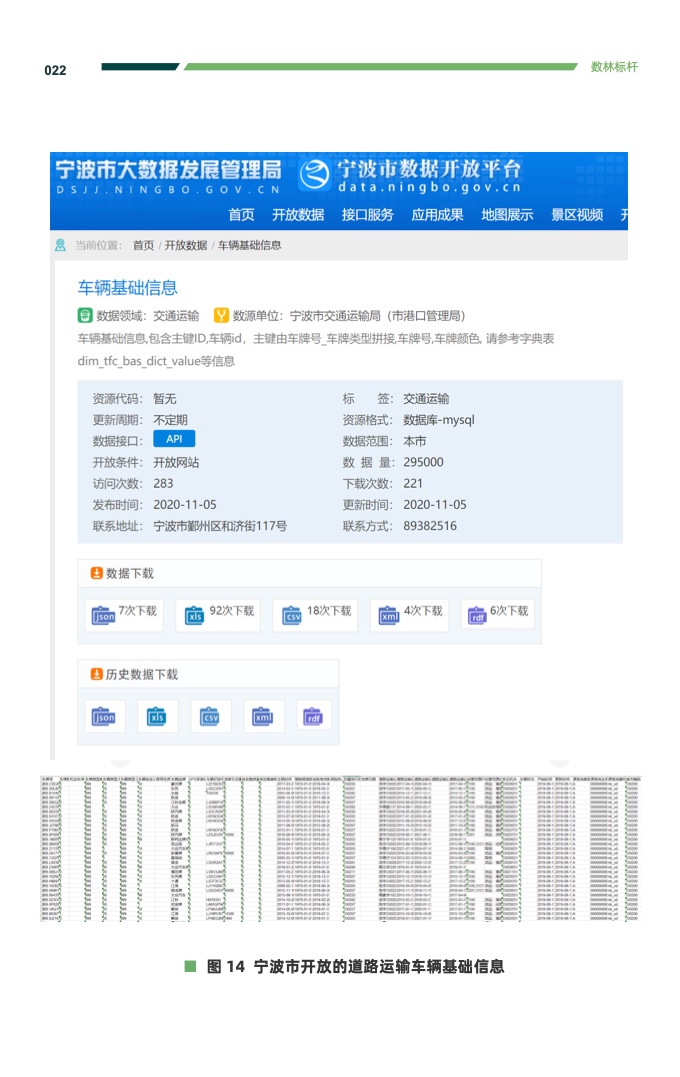
Task: Go to 开放数据 in the navigation bar
Action: 298,215
